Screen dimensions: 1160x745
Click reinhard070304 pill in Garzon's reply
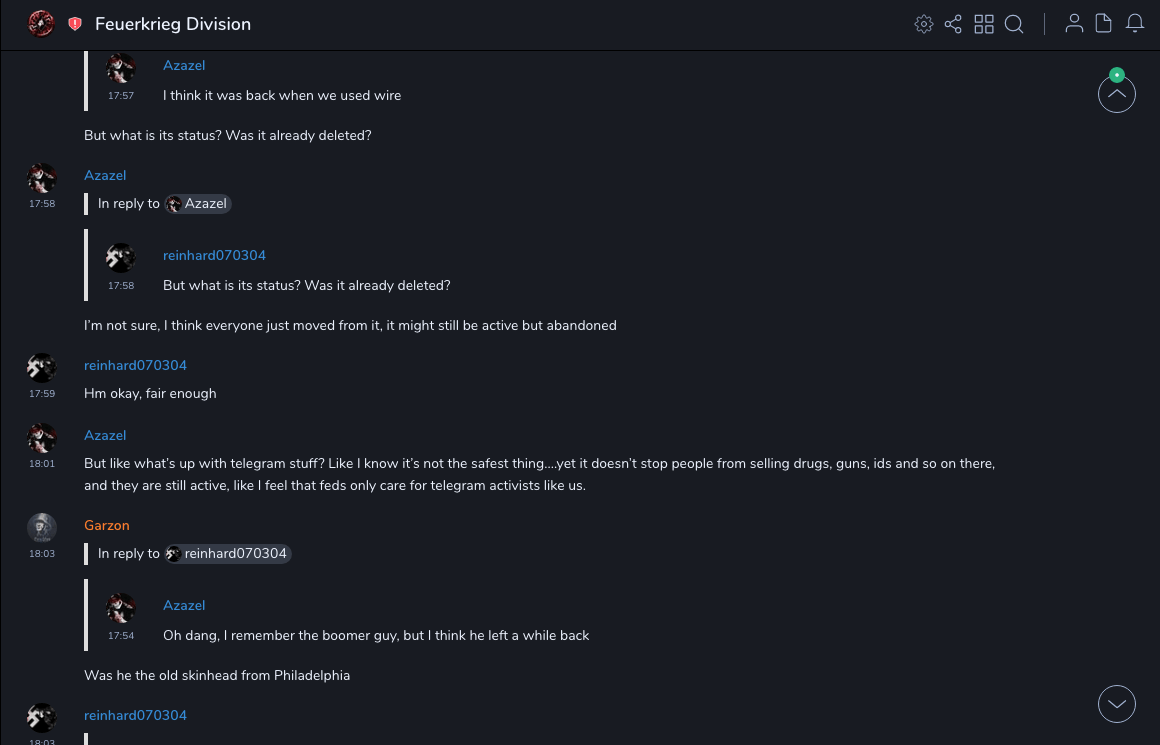click(x=228, y=554)
